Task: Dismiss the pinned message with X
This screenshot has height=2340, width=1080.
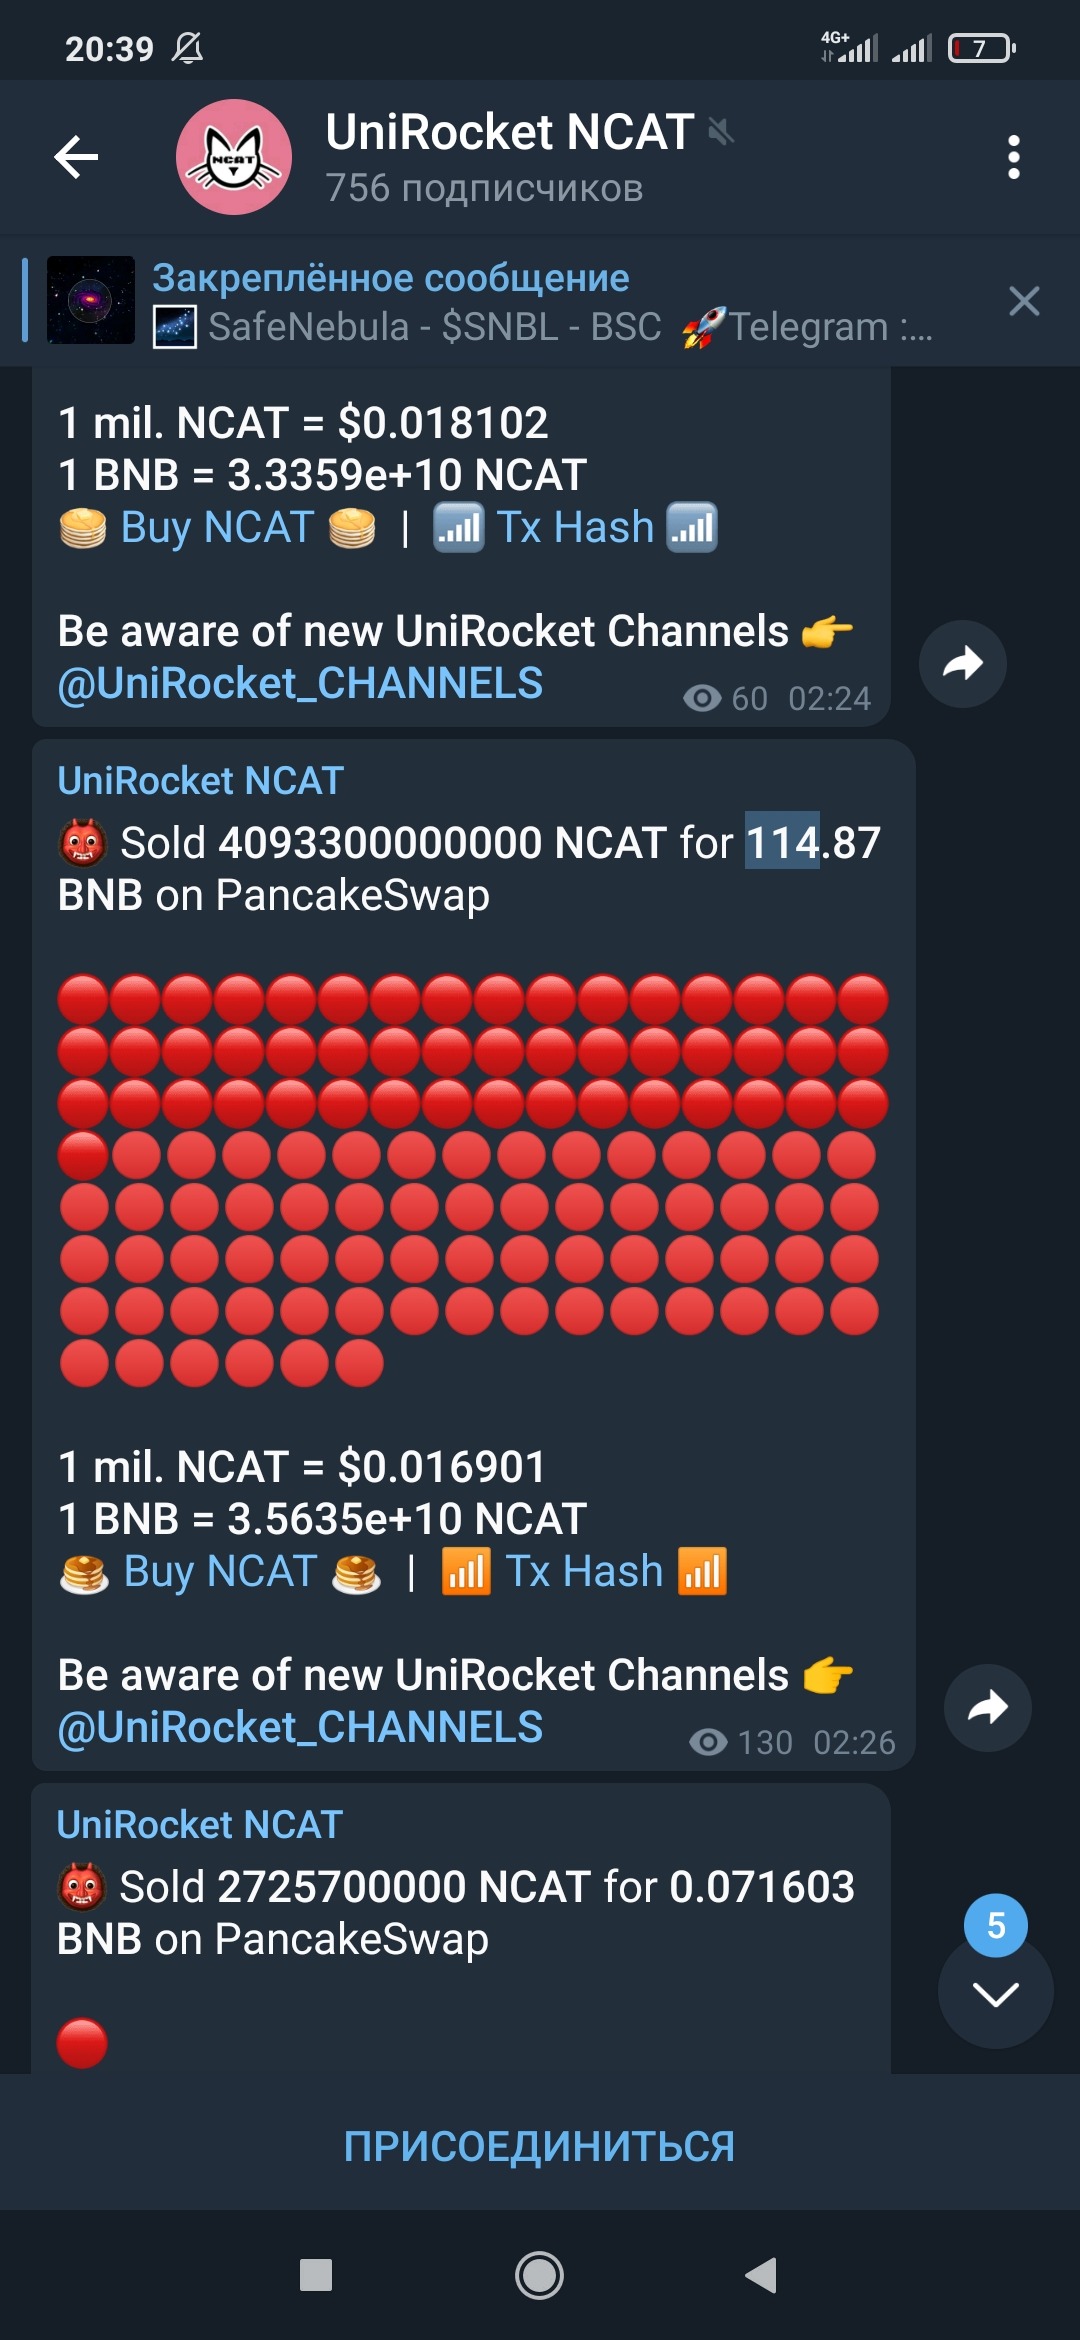Action: 1024,301
